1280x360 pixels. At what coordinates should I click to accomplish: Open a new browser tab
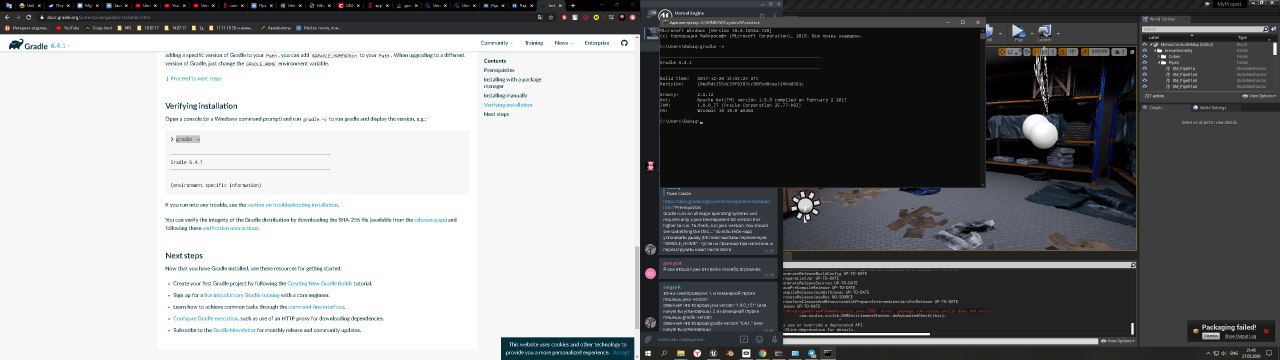(x=573, y=6)
